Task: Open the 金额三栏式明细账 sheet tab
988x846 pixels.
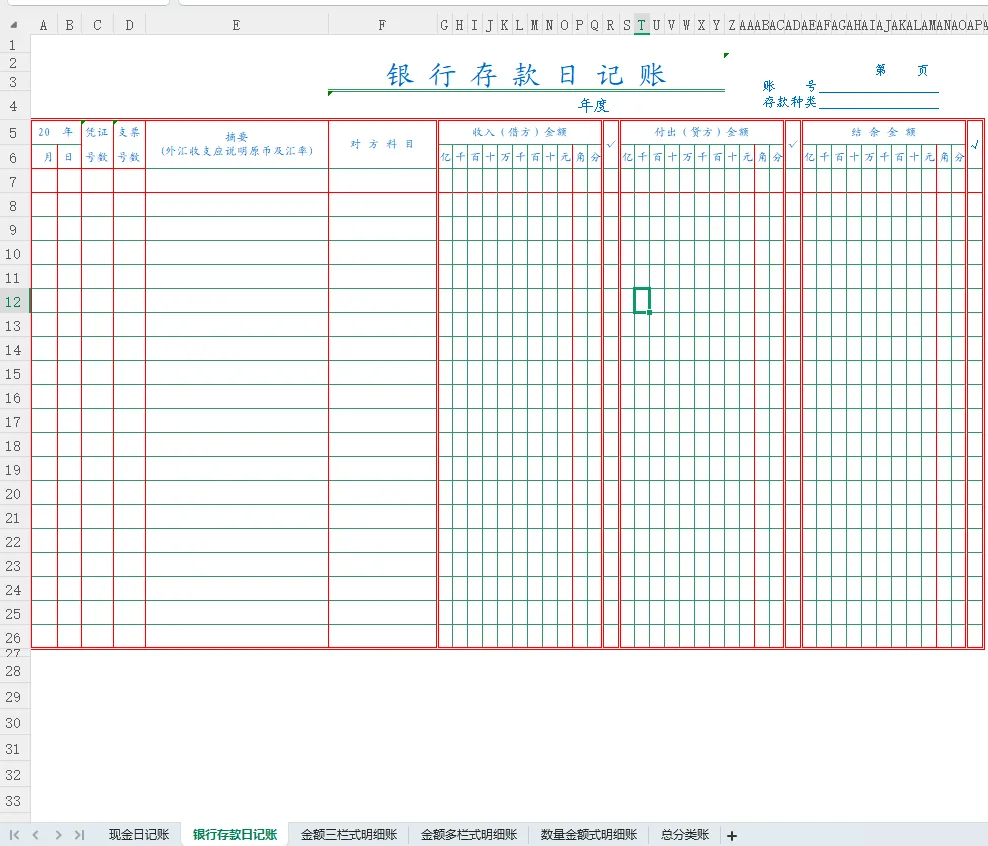Action: tap(348, 835)
